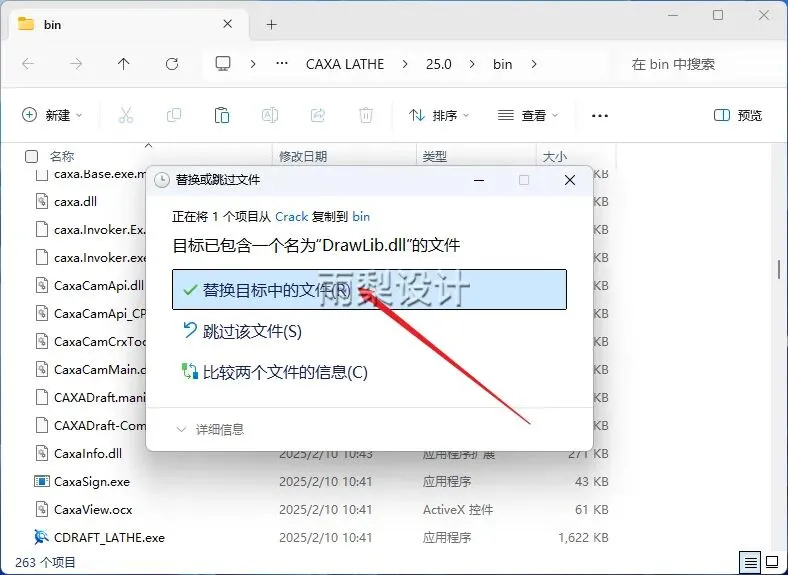Select the CaxaCamCrxToo file row
The image size is (788, 575).
point(90,342)
